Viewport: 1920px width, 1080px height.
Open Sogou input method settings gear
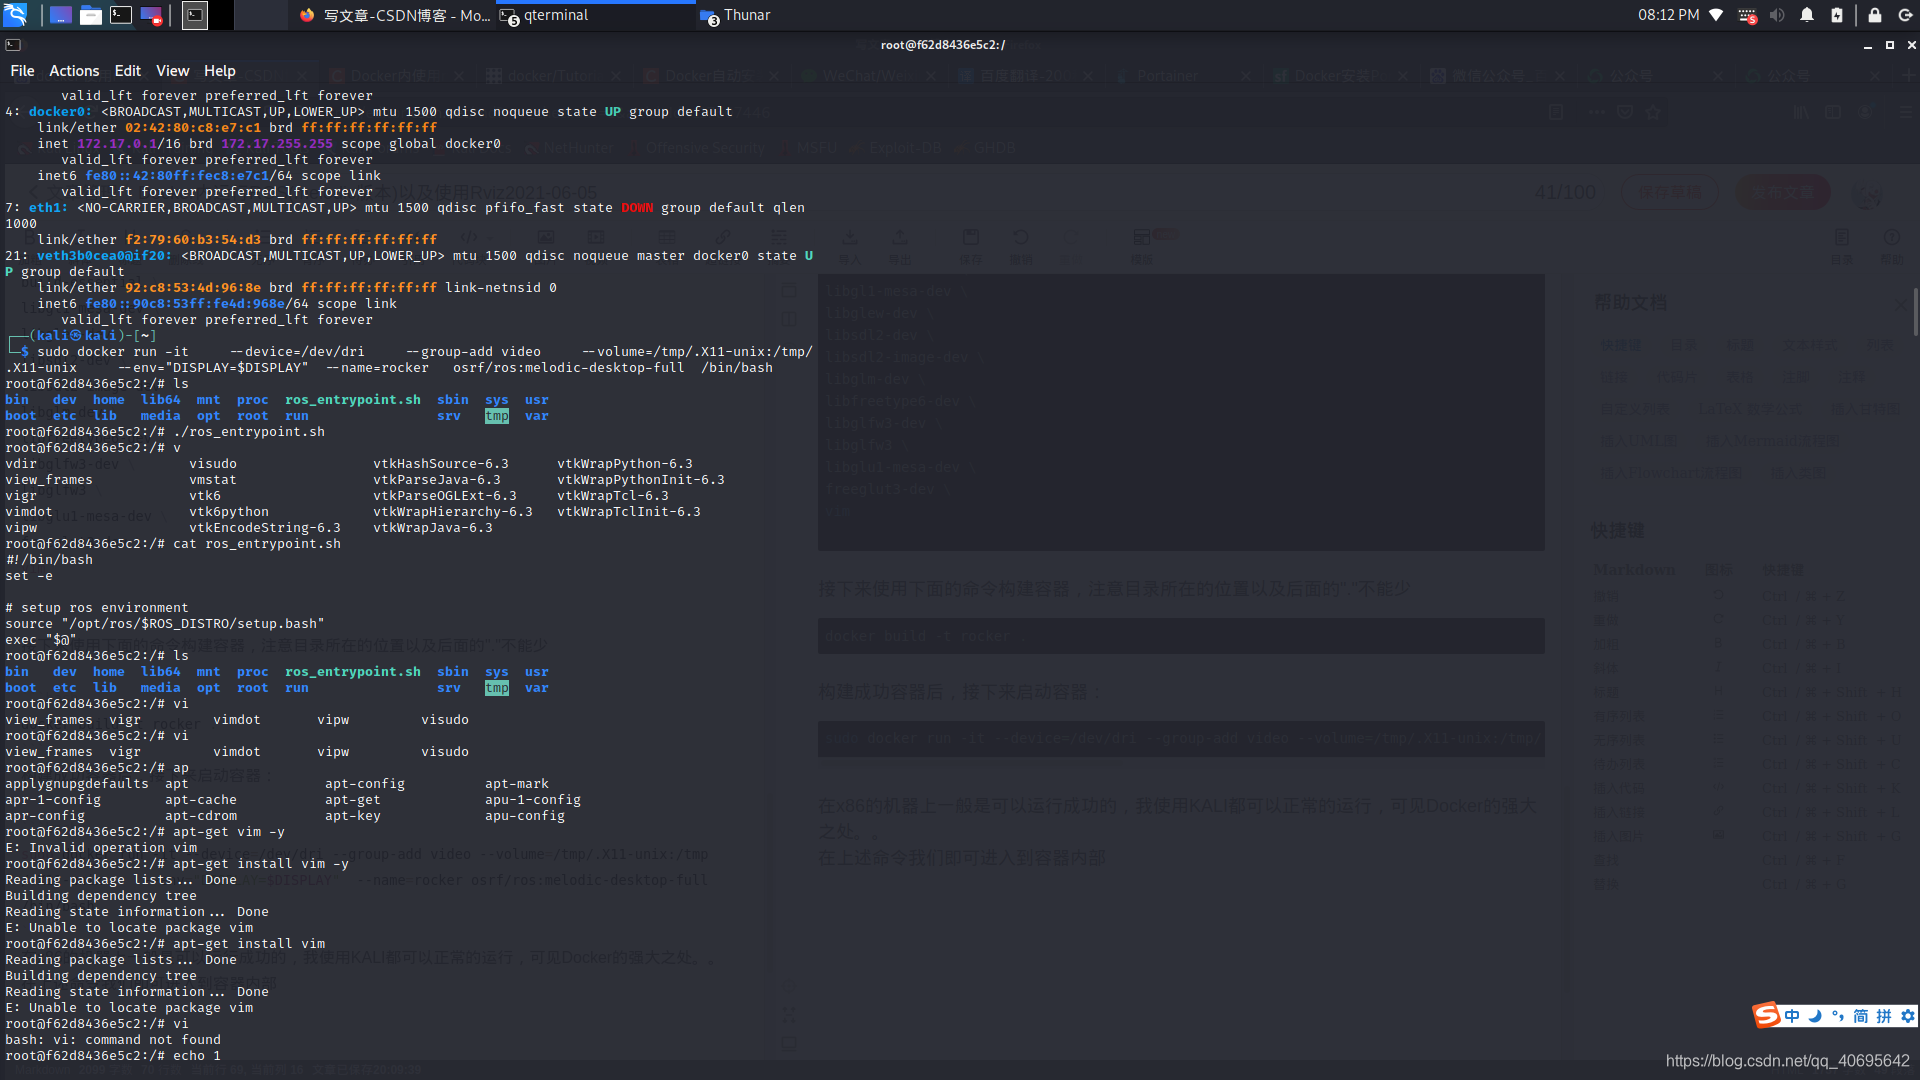pyautogui.click(x=1908, y=1016)
